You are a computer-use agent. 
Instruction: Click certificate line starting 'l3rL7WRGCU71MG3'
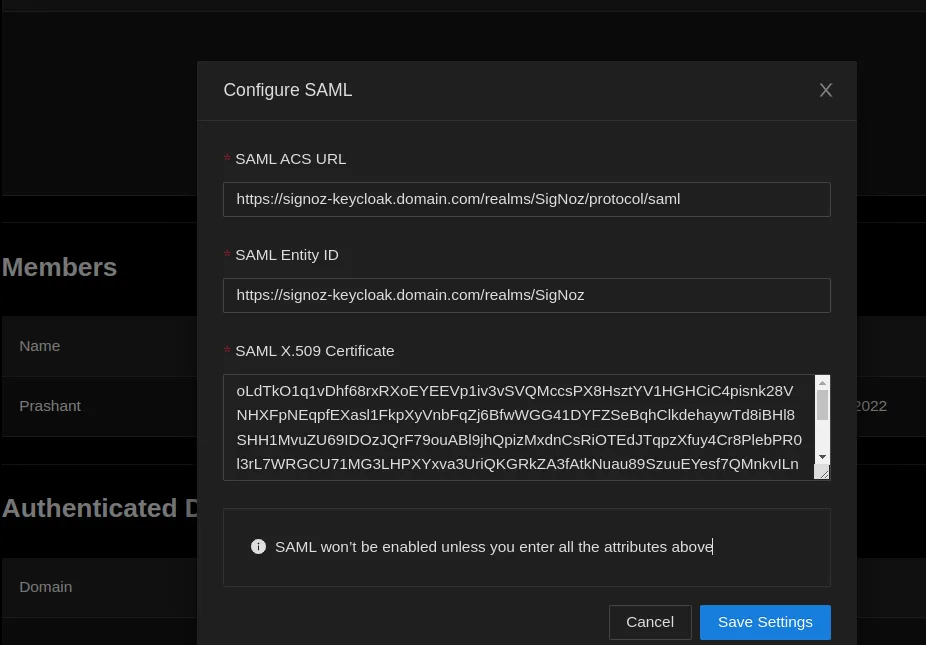point(517,464)
